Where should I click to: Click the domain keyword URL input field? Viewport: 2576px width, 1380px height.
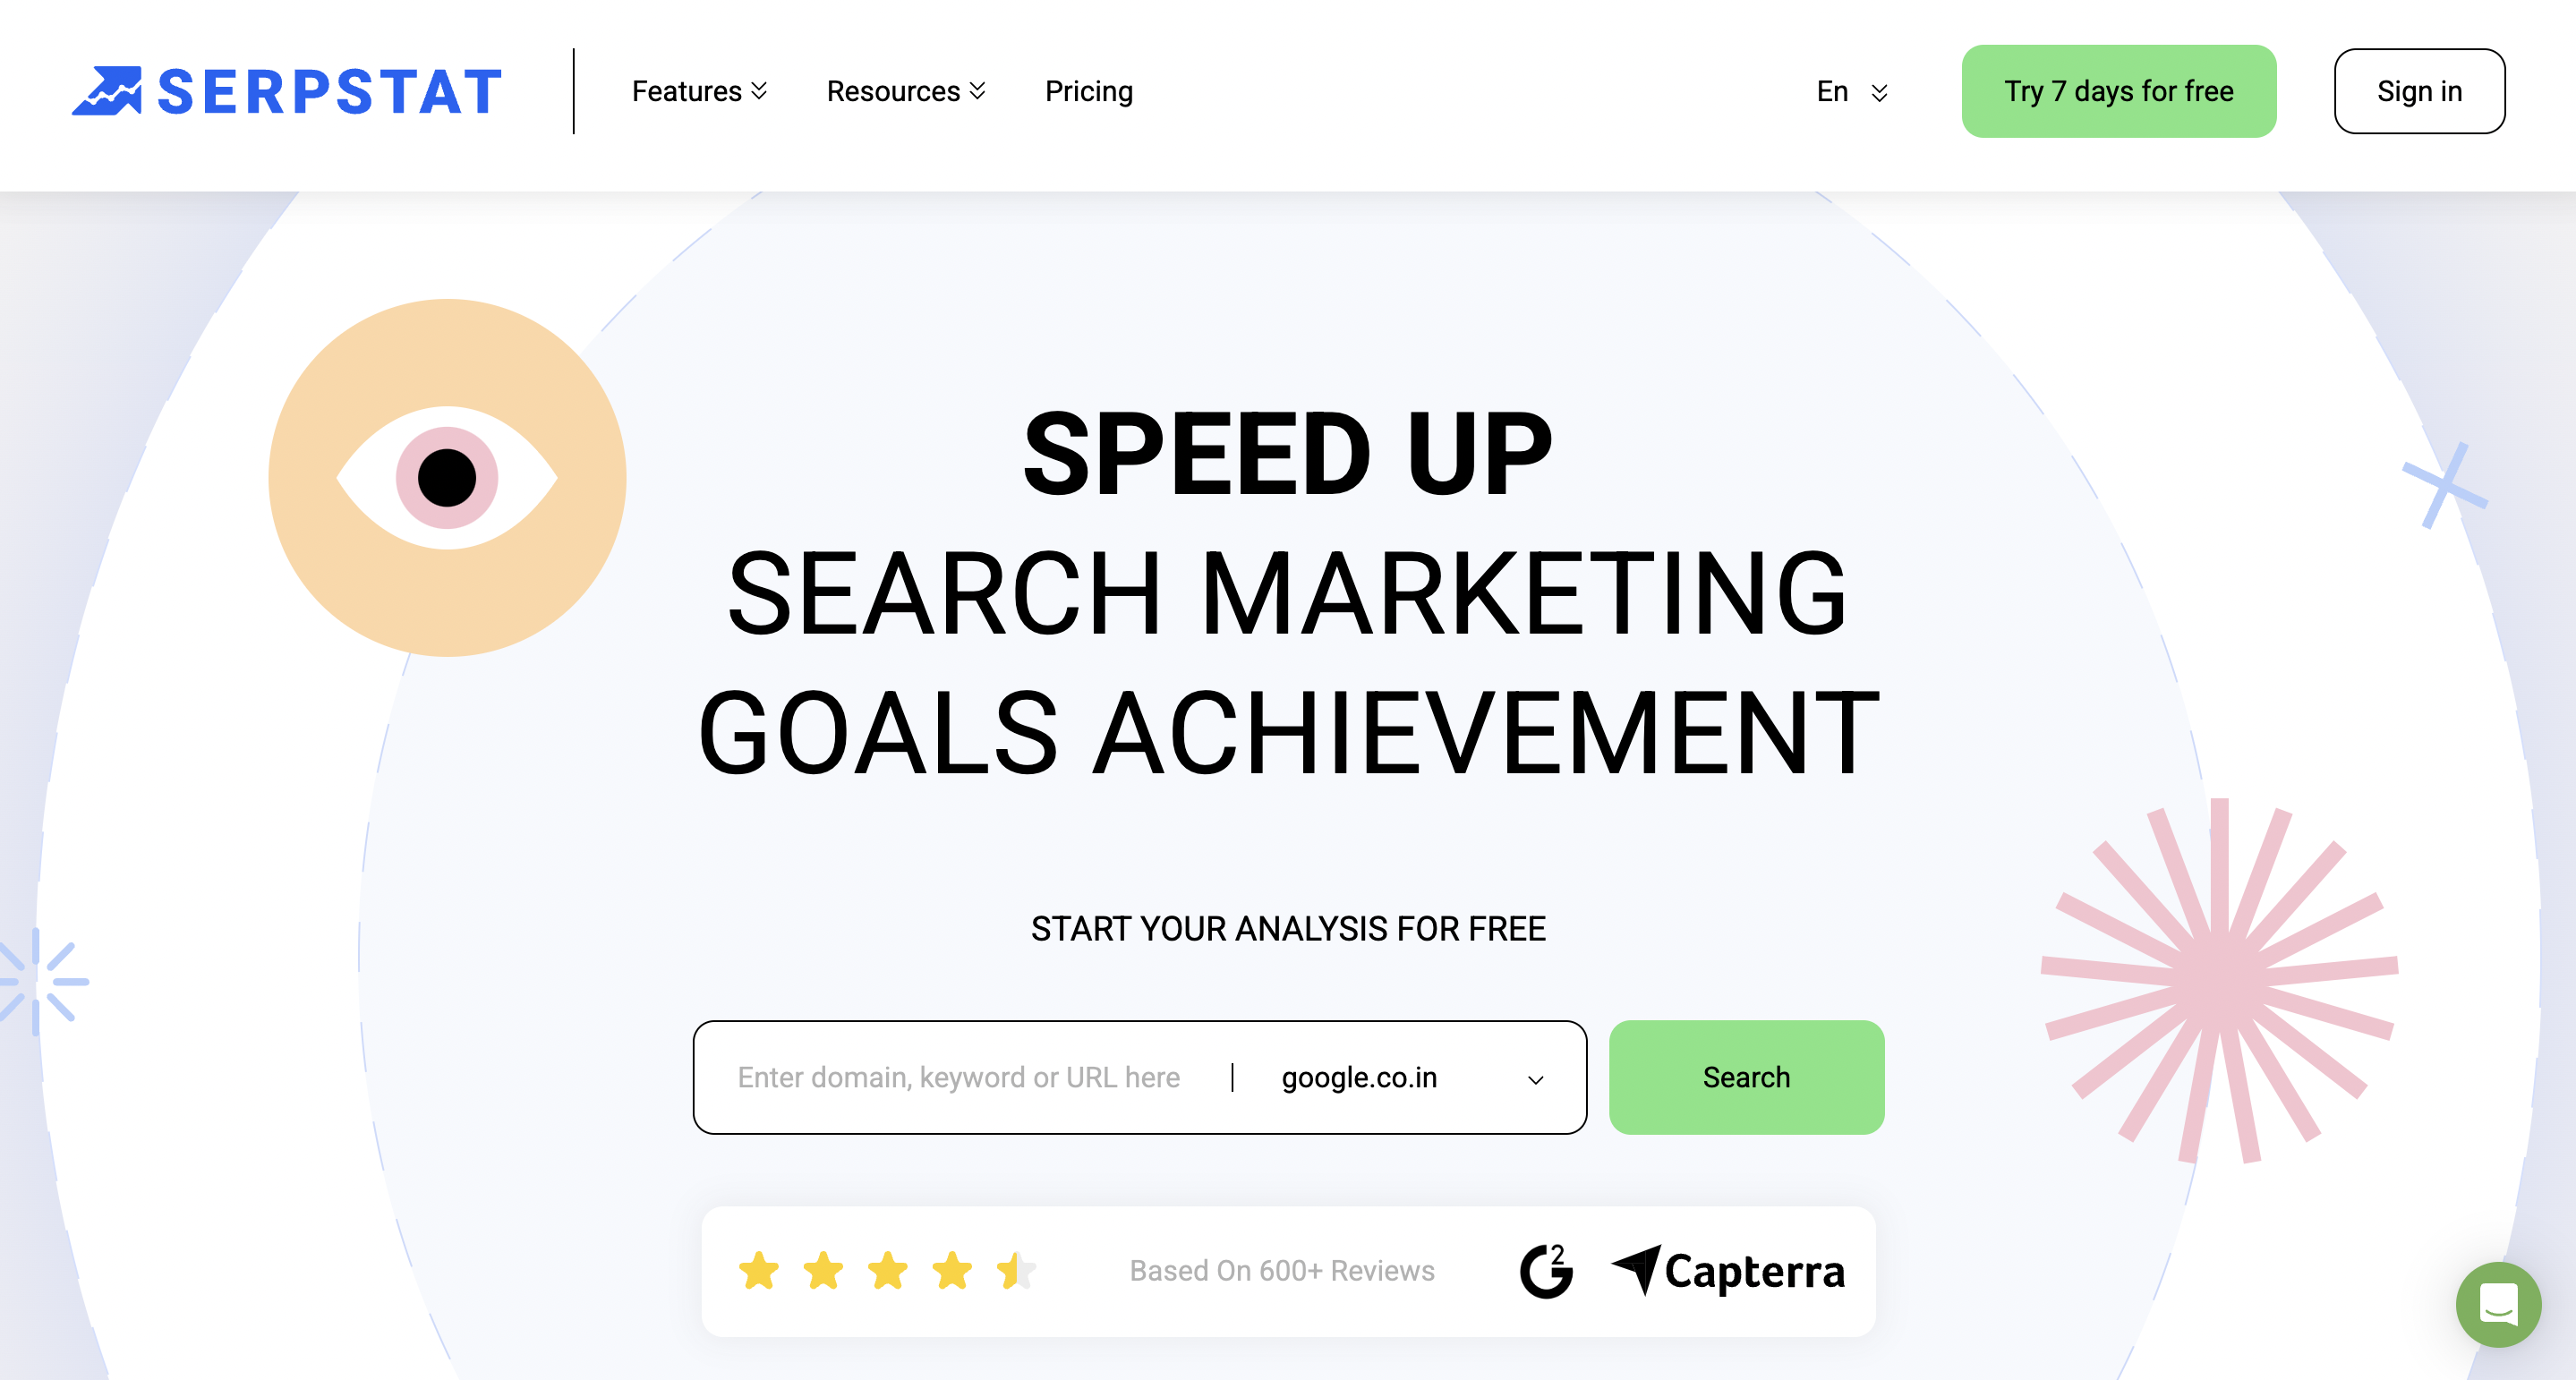tap(962, 1077)
